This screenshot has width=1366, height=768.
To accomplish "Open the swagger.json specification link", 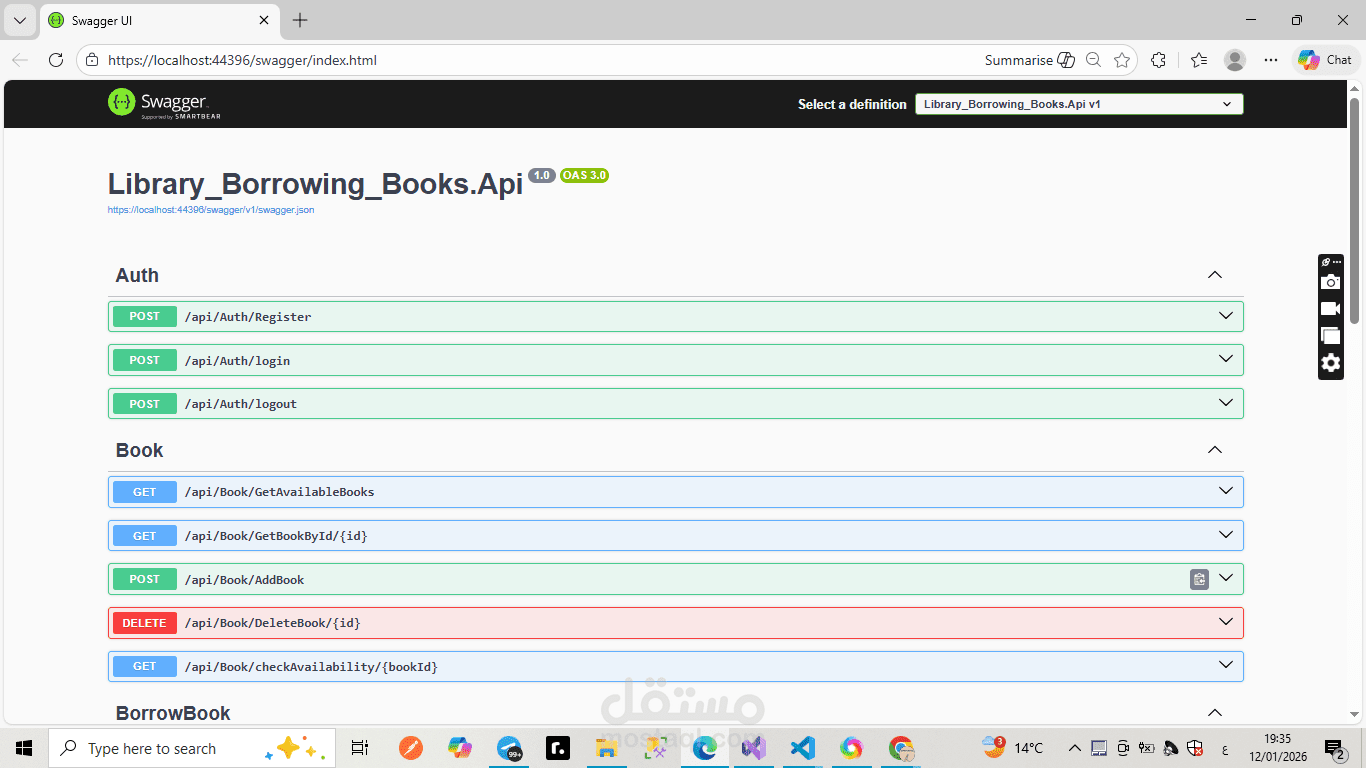I will 210,210.
